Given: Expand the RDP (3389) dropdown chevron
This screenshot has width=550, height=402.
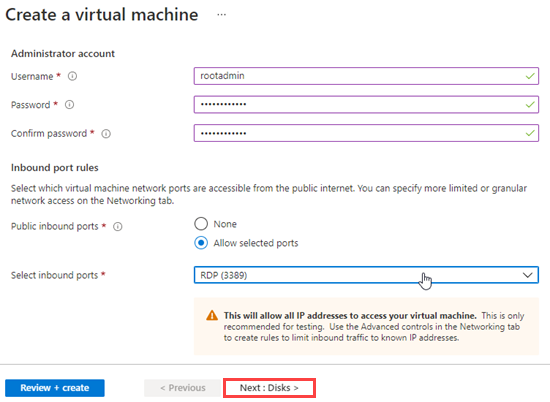Looking at the screenshot, I should 528,275.
